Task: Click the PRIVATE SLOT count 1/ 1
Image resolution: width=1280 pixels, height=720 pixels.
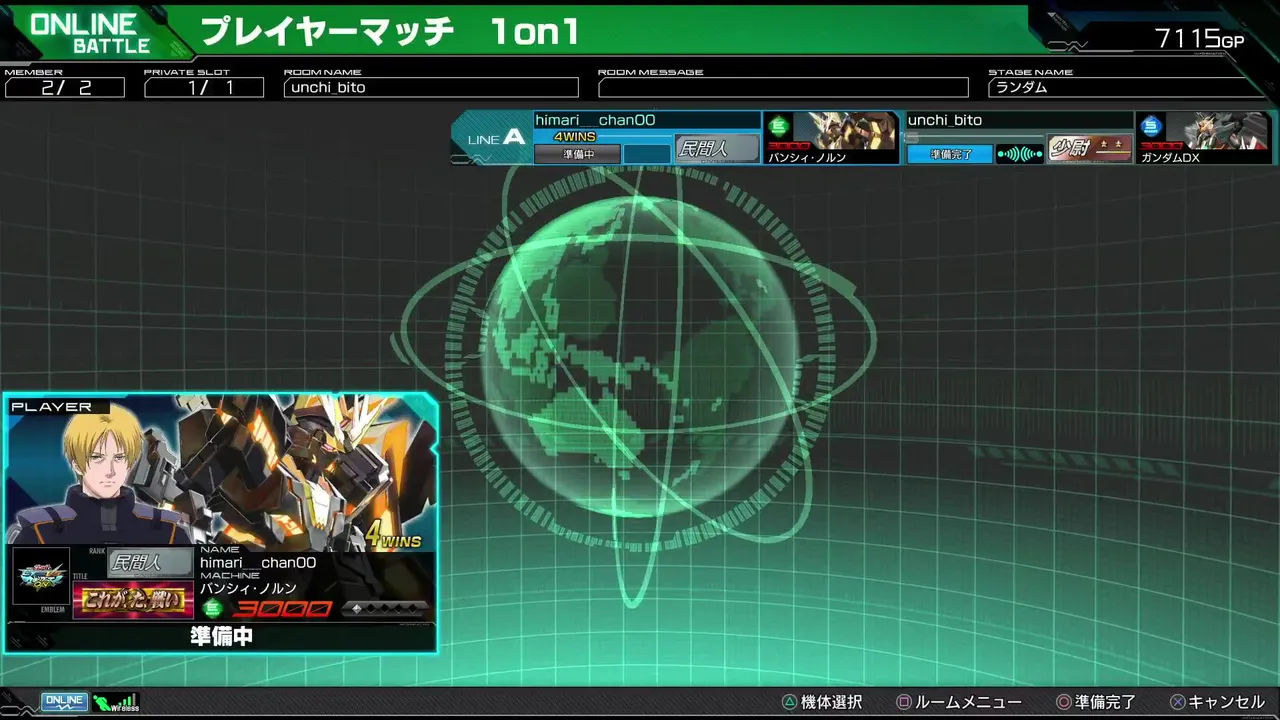Action: (204, 88)
